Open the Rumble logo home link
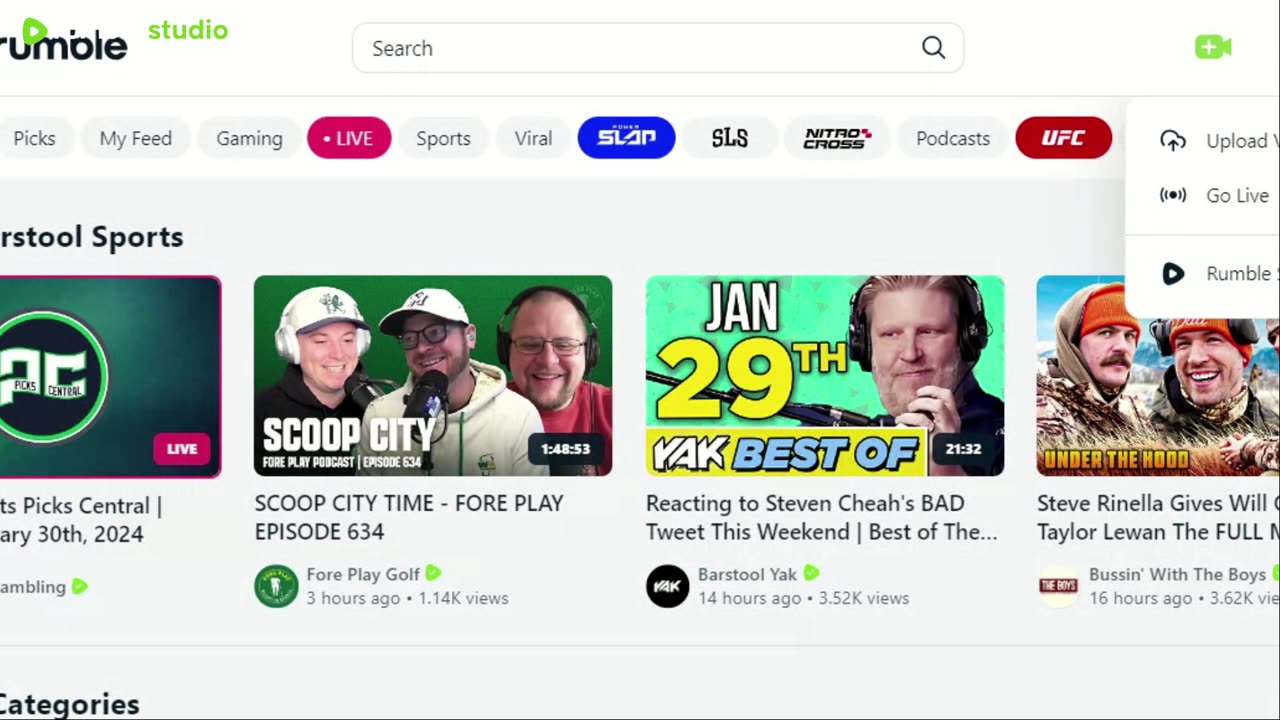 click(x=63, y=40)
